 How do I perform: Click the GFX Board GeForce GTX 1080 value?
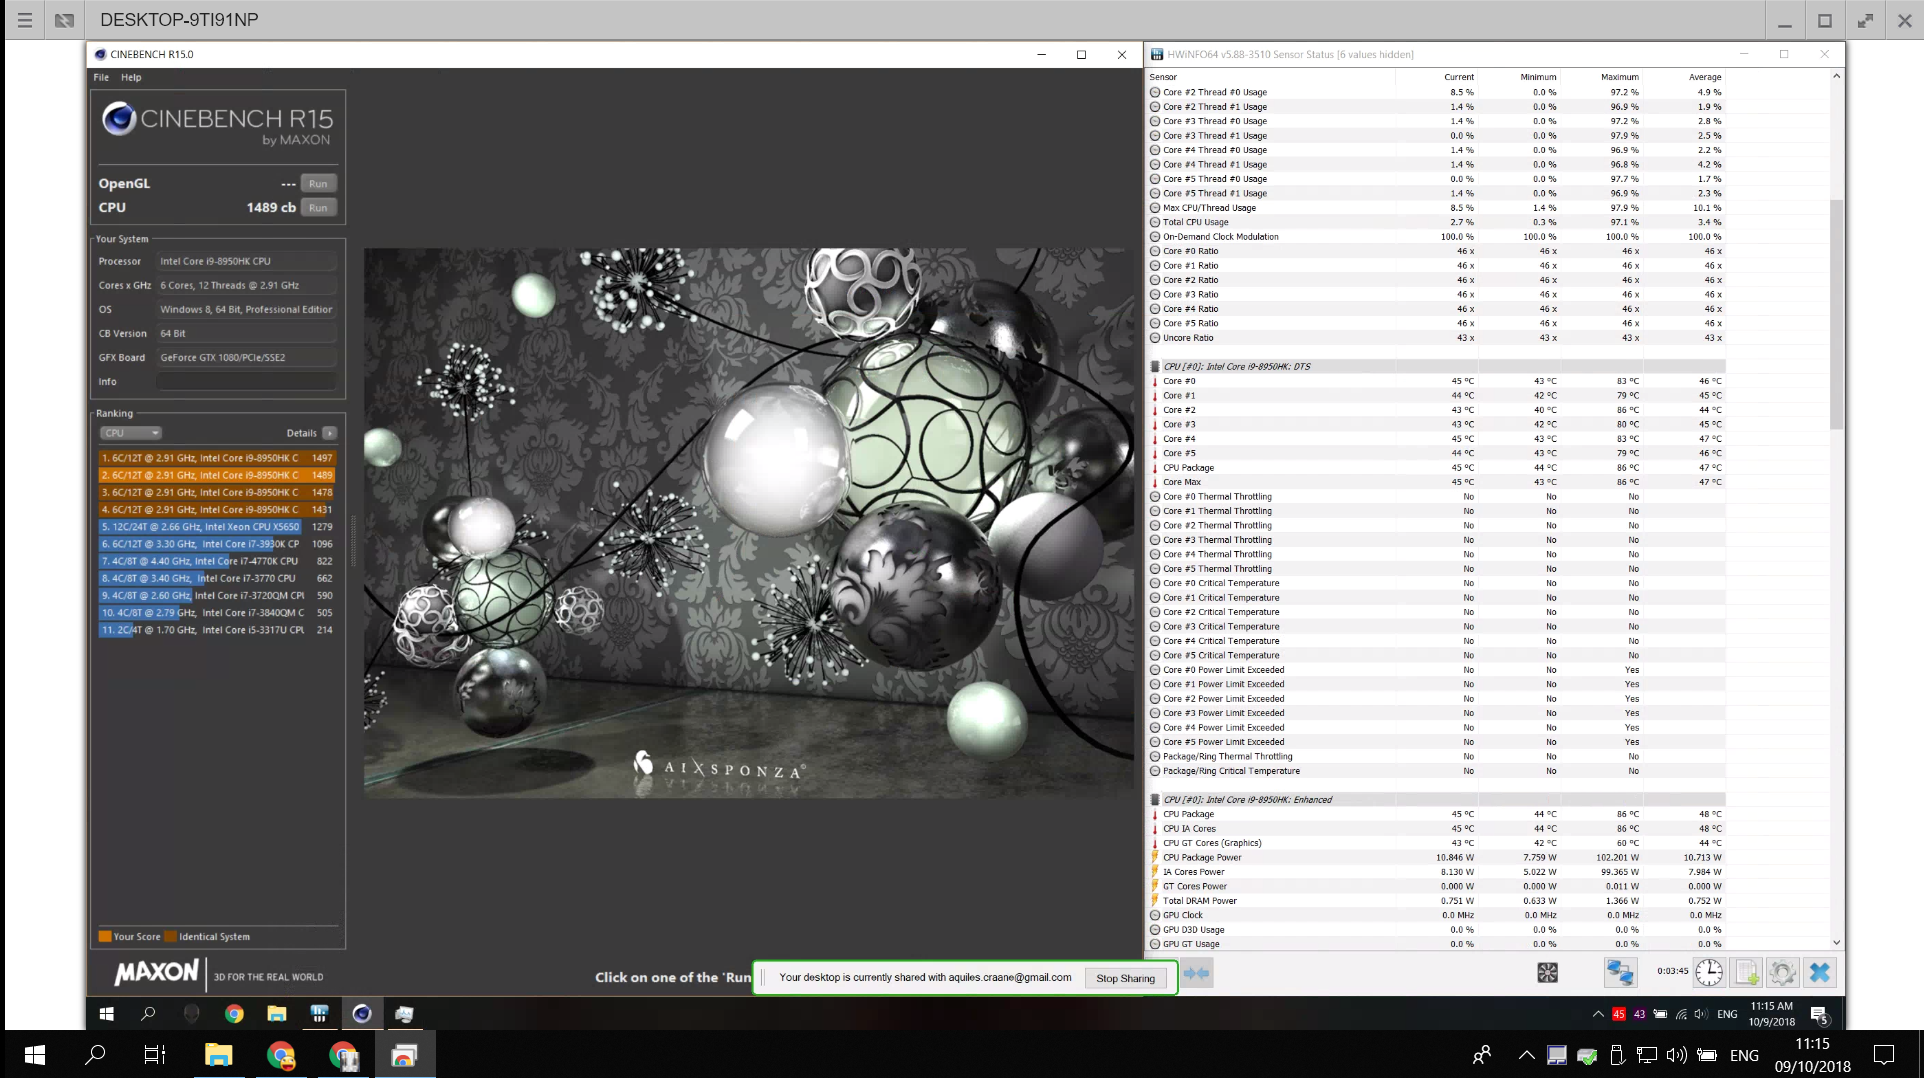245,357
